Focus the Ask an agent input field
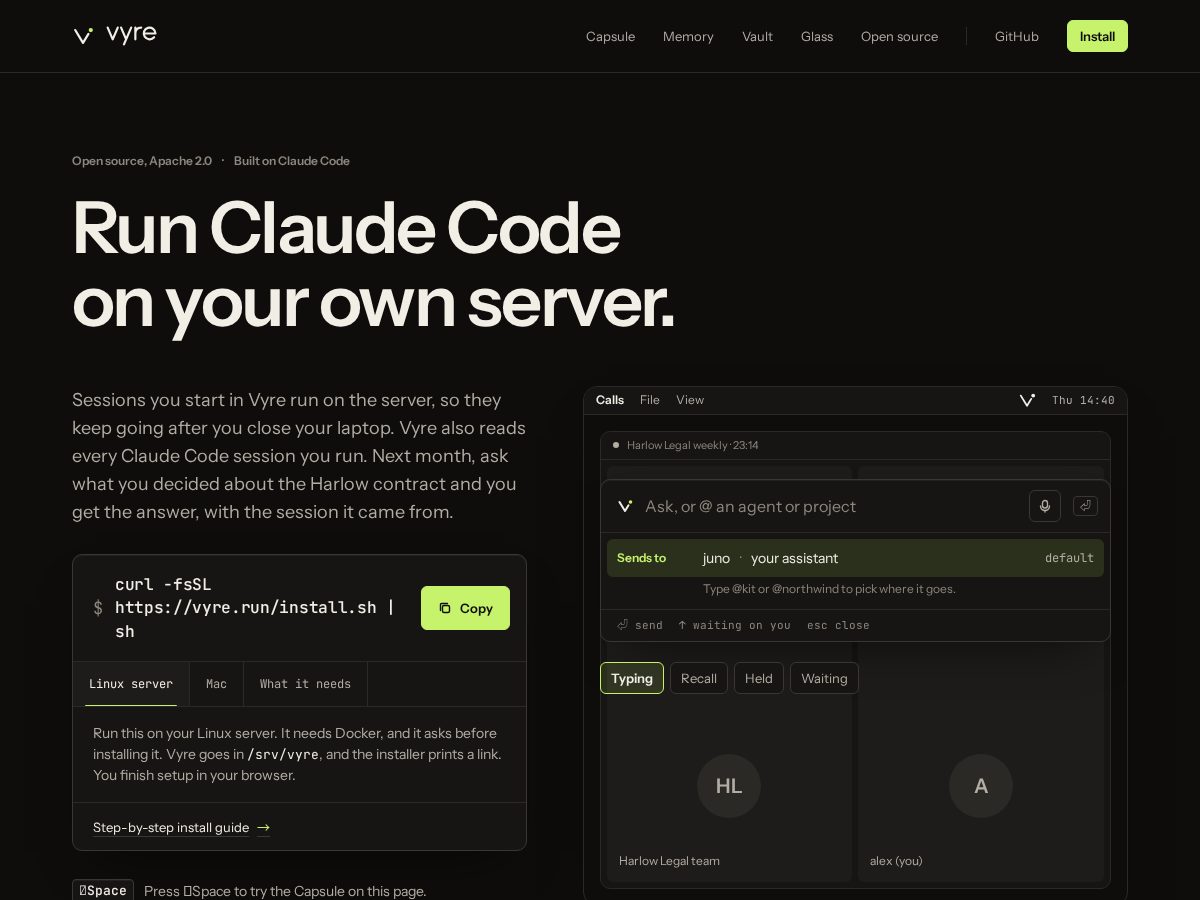The height and width of the screenshot is (900, 1200). point(830,506)
